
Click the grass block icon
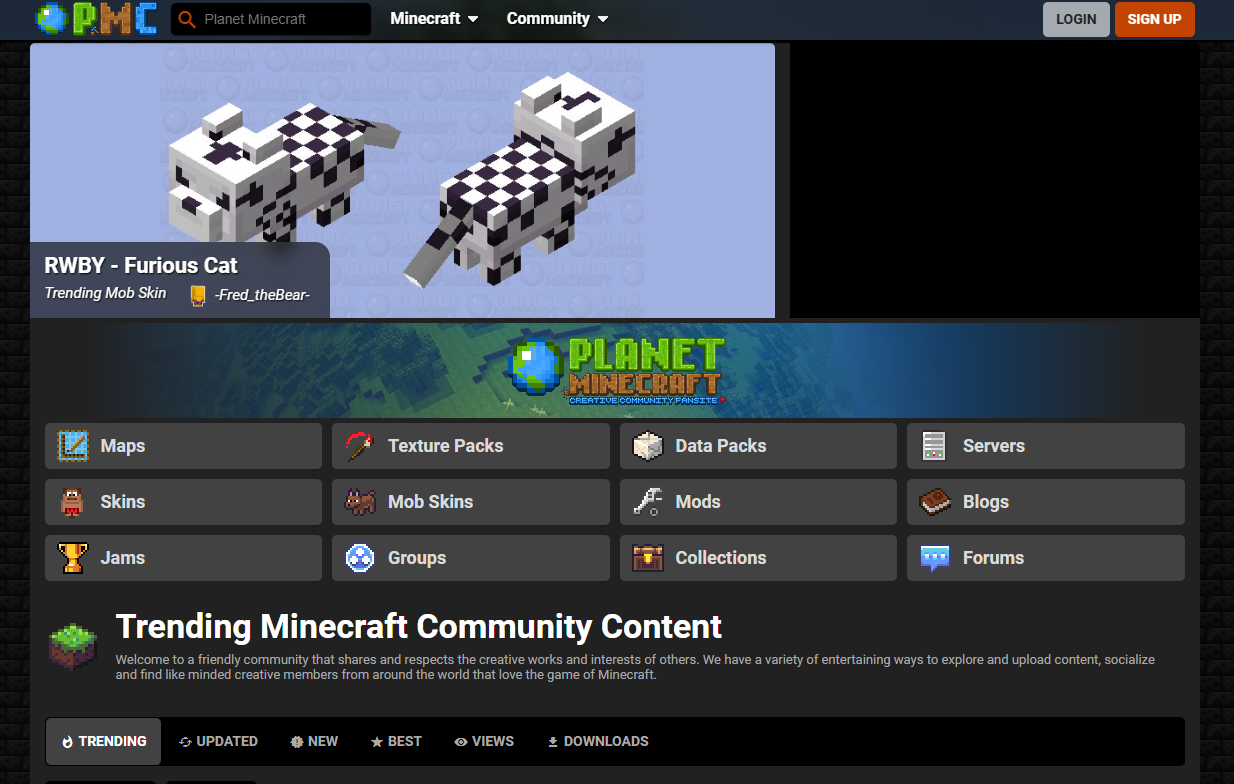[73, 646]
